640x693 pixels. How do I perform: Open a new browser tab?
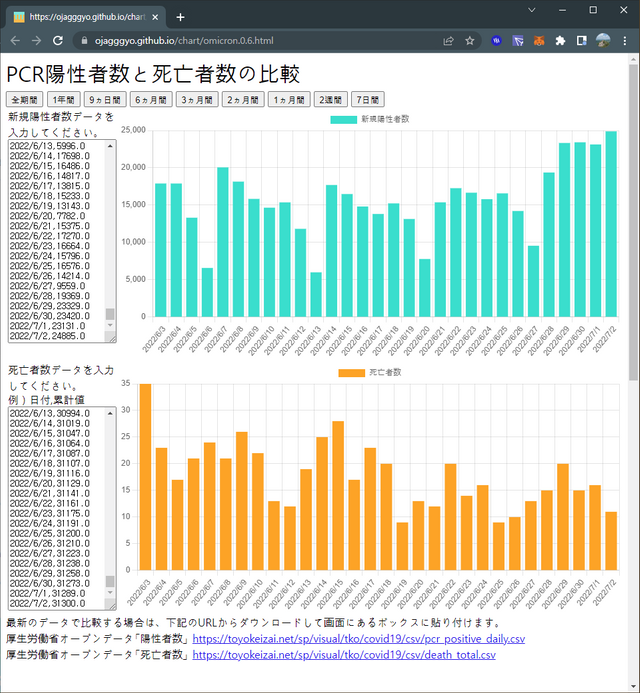180,17
